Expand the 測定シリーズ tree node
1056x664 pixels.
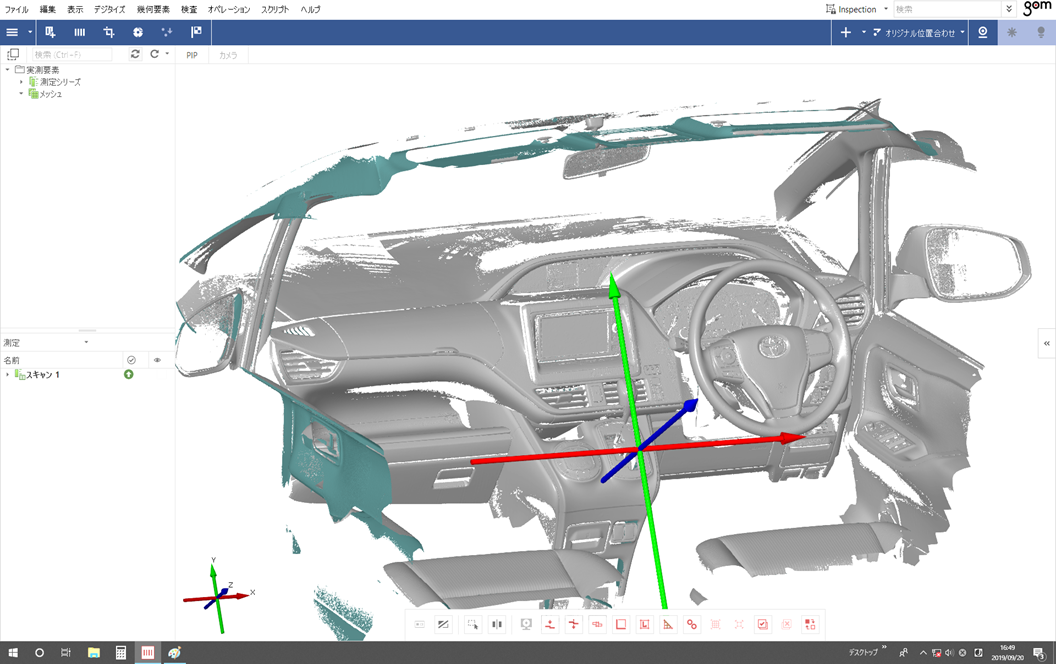21,82
